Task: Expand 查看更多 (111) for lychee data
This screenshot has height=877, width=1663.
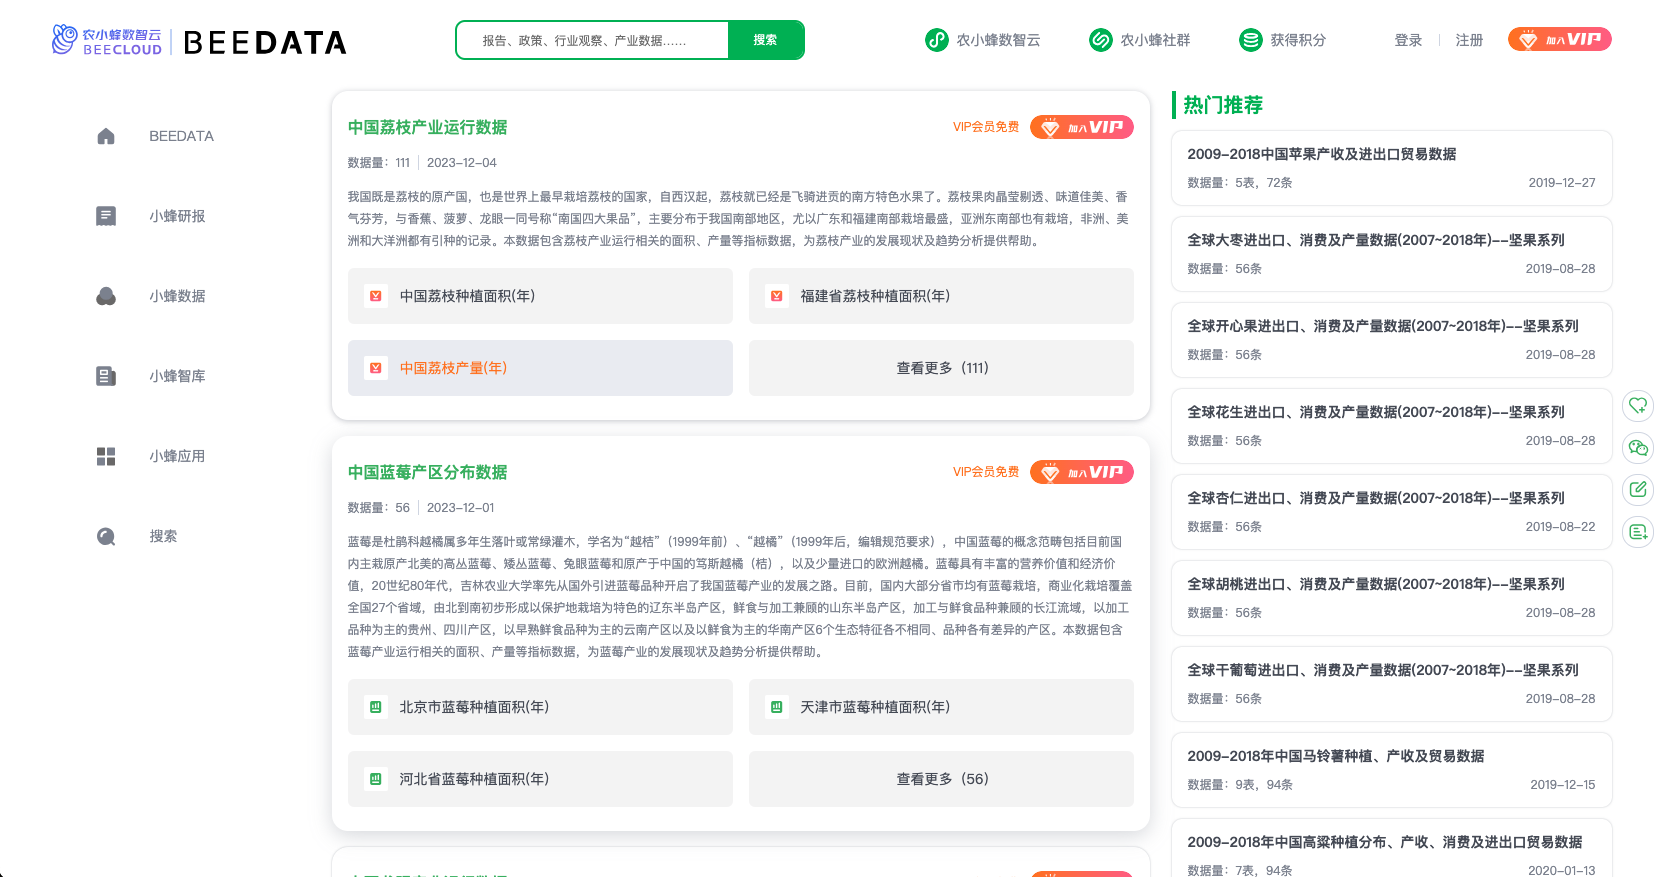Action: [941, 368]
